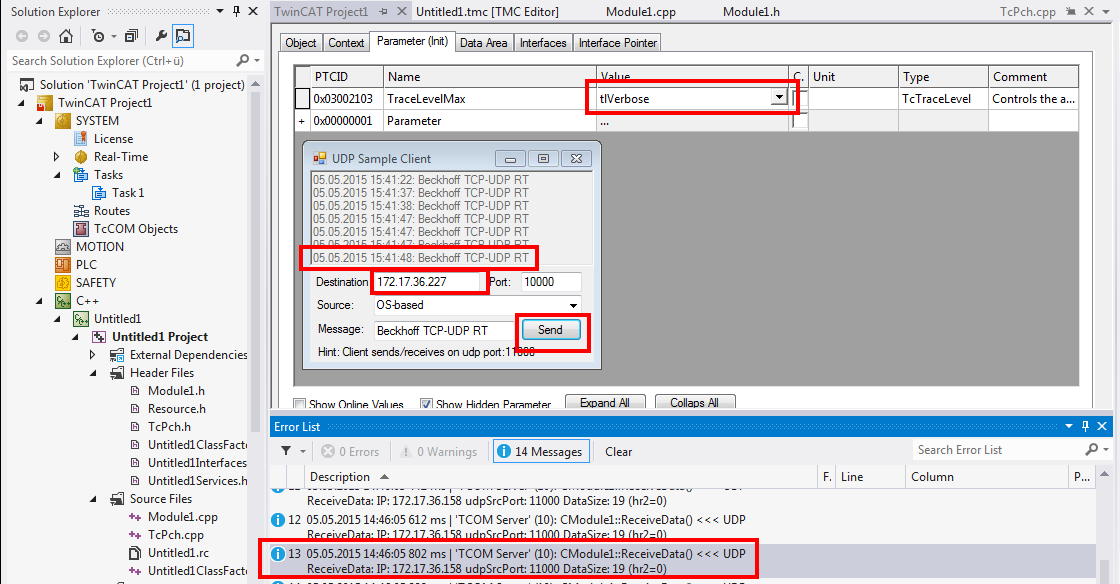The width and height of the screenshot is (1120, 584).
Task: Select the TcCOM Objects icon
Action: tap(81, 228)
